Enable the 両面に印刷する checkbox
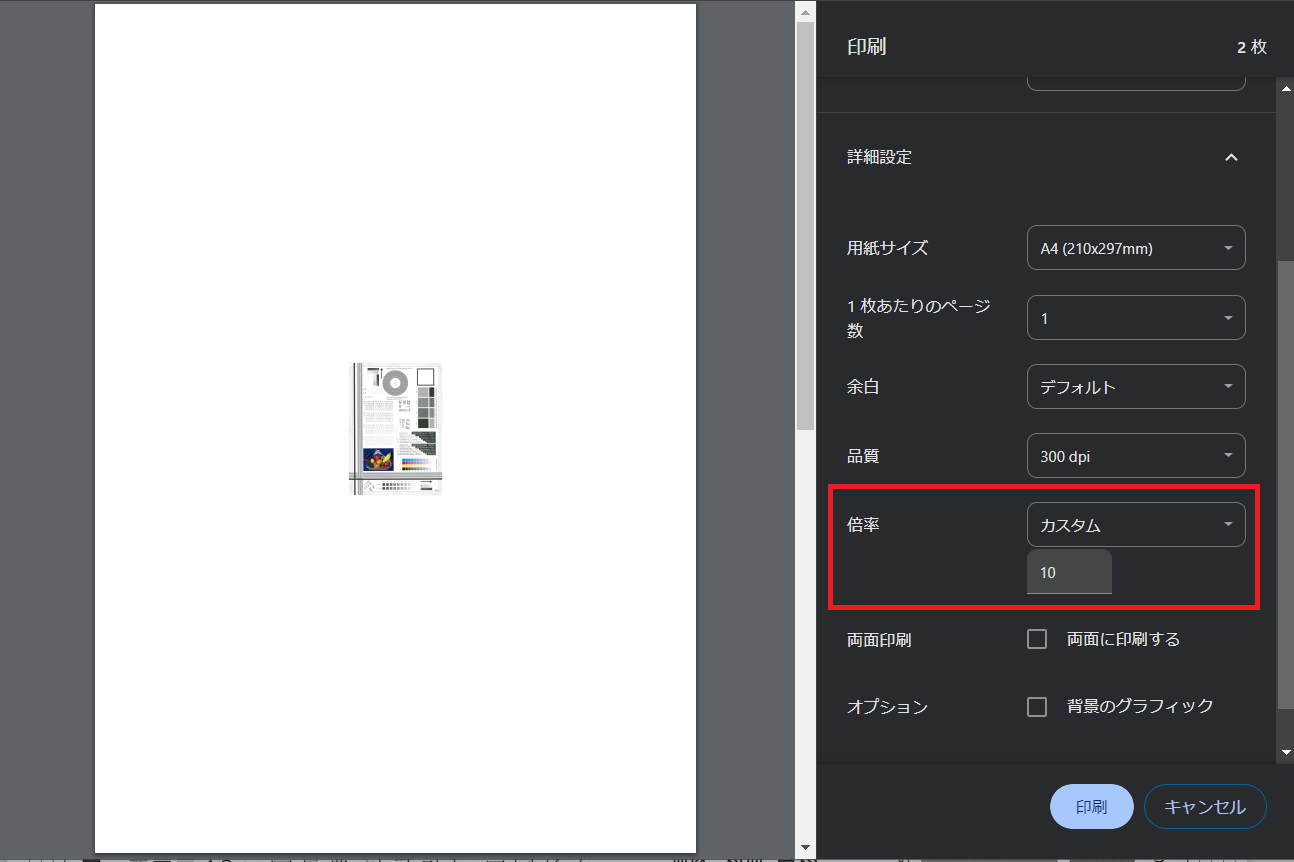The height and width of the screenshot is (862, 1294). (1037, 639)
